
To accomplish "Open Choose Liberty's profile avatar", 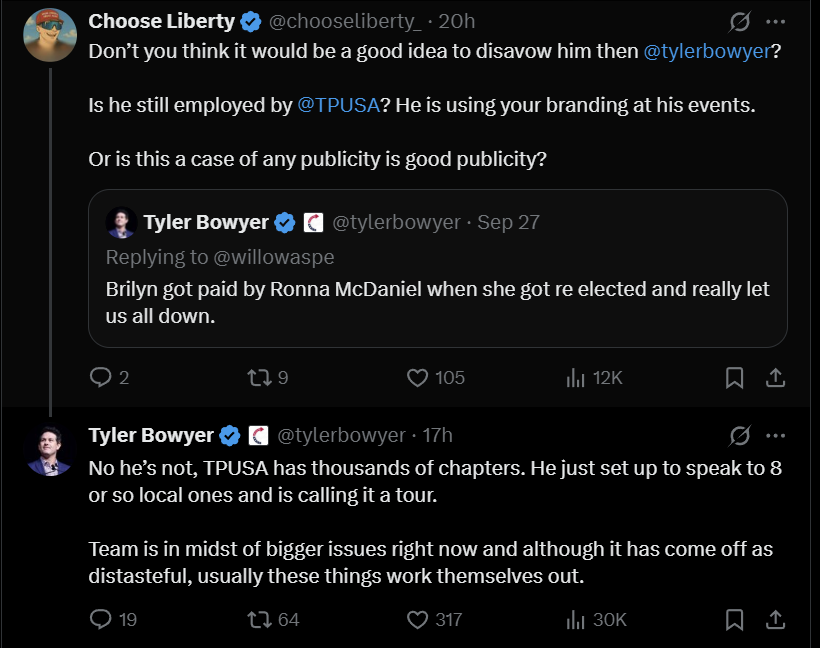I will (50, 34).
